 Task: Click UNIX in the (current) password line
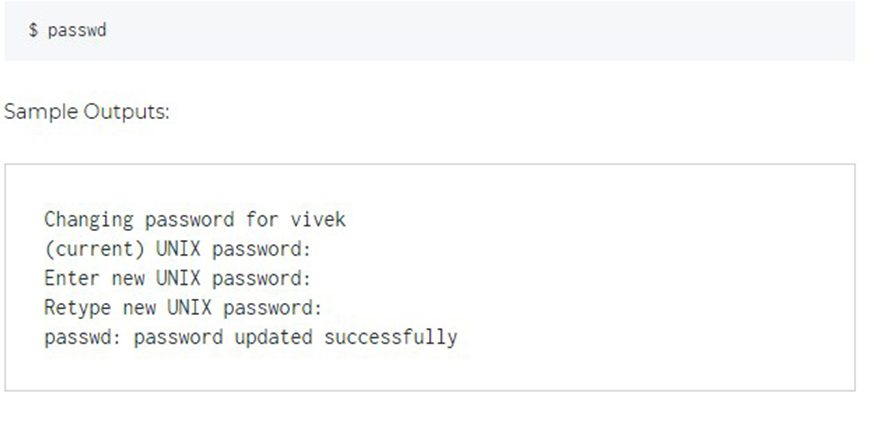coord(178,248)
